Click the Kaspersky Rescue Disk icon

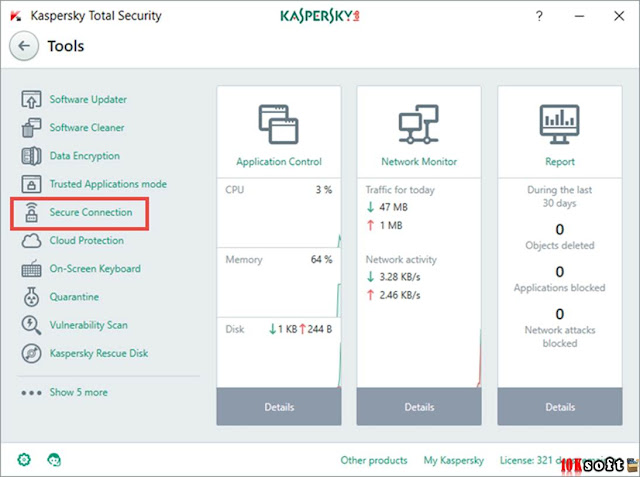click(x=31, y=353)
